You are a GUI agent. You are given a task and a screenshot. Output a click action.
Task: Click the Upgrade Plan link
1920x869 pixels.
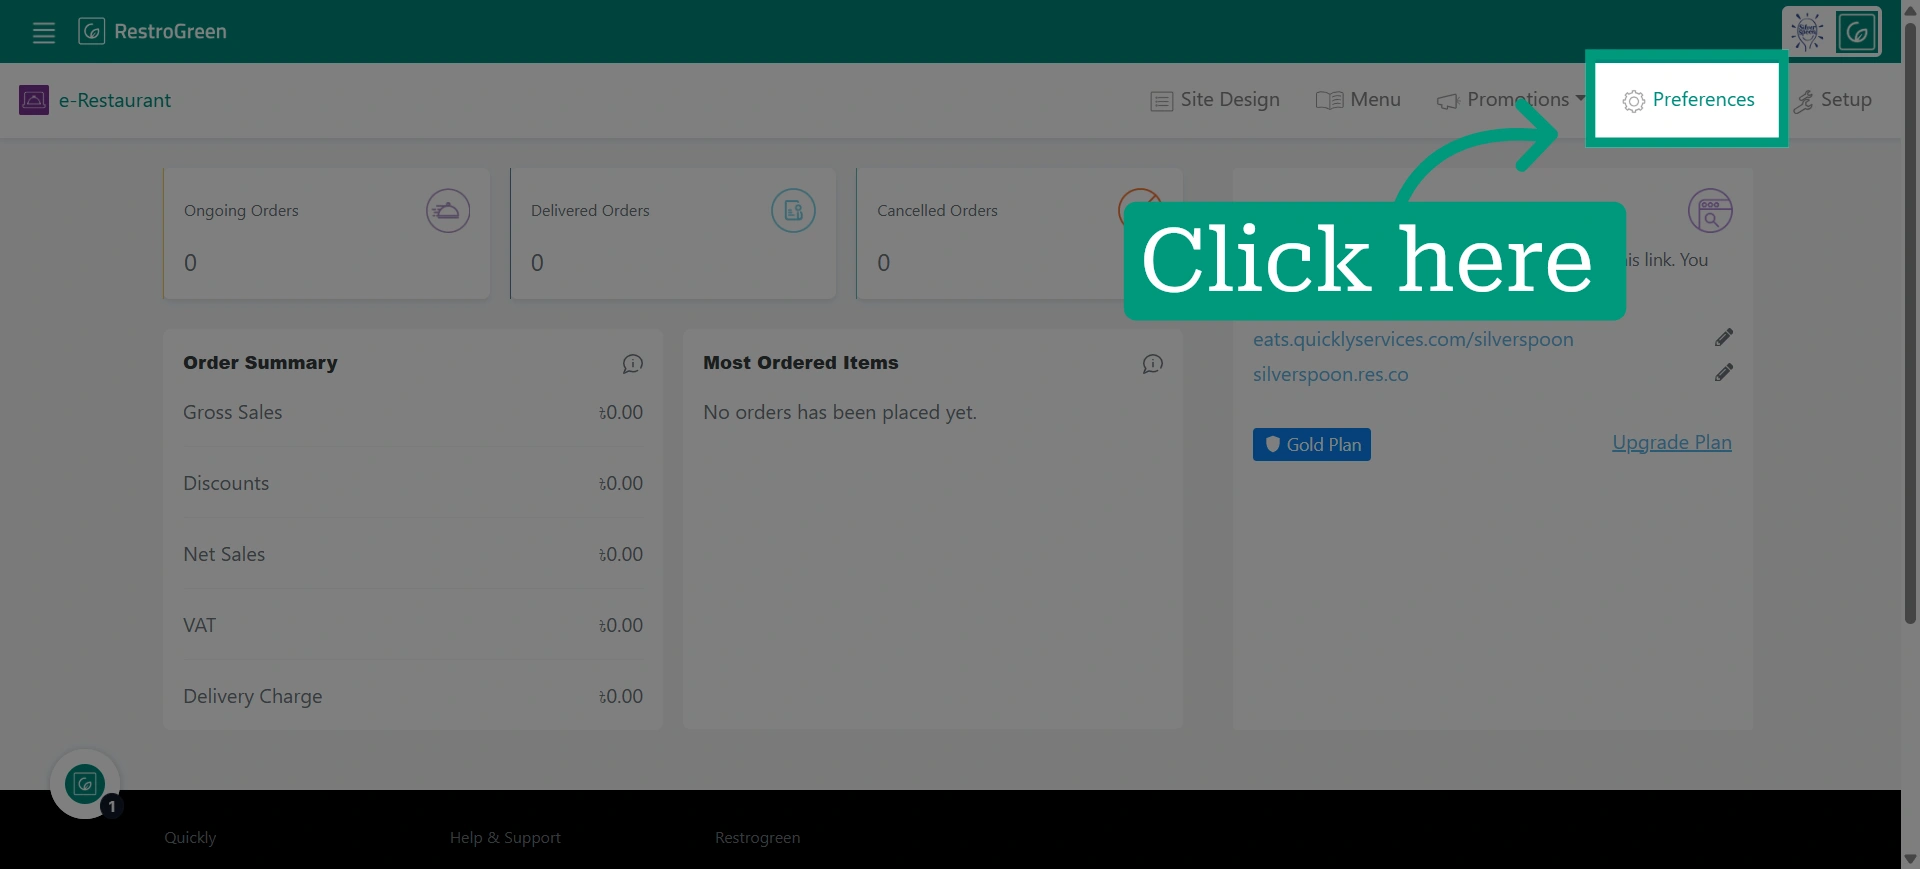pyautogui.click(x=1672, y=443)
